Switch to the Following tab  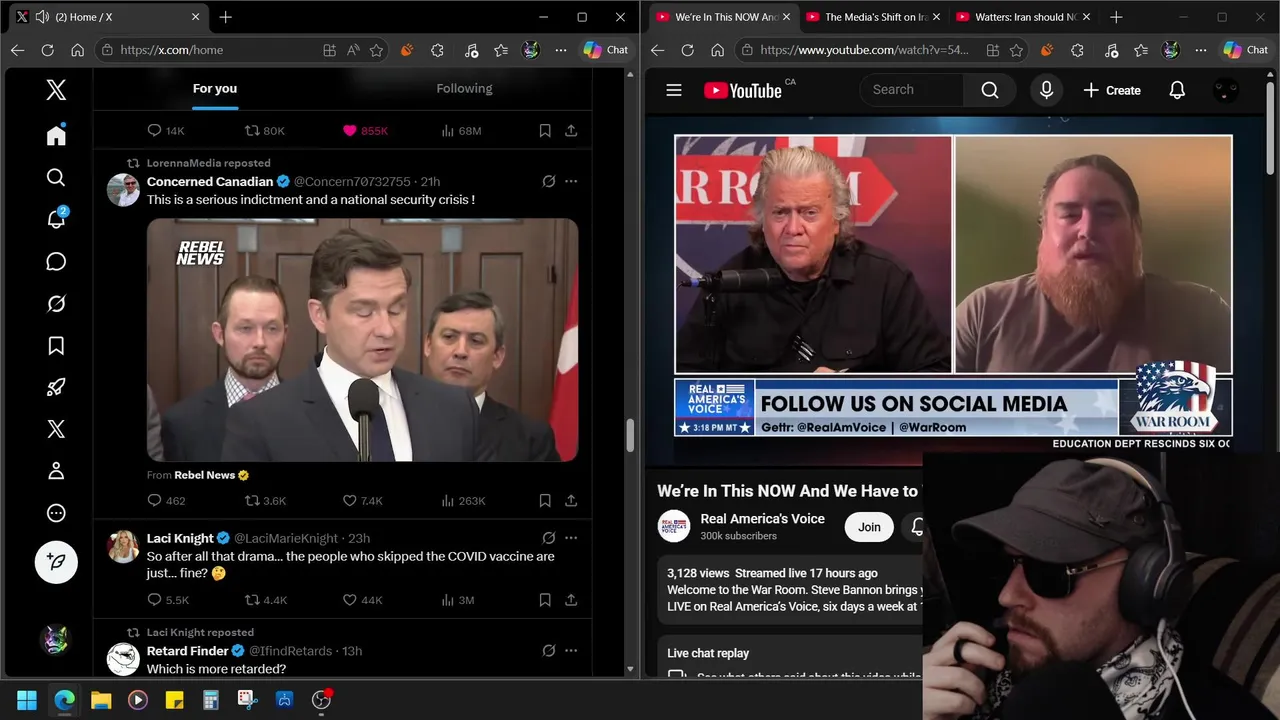464,89
